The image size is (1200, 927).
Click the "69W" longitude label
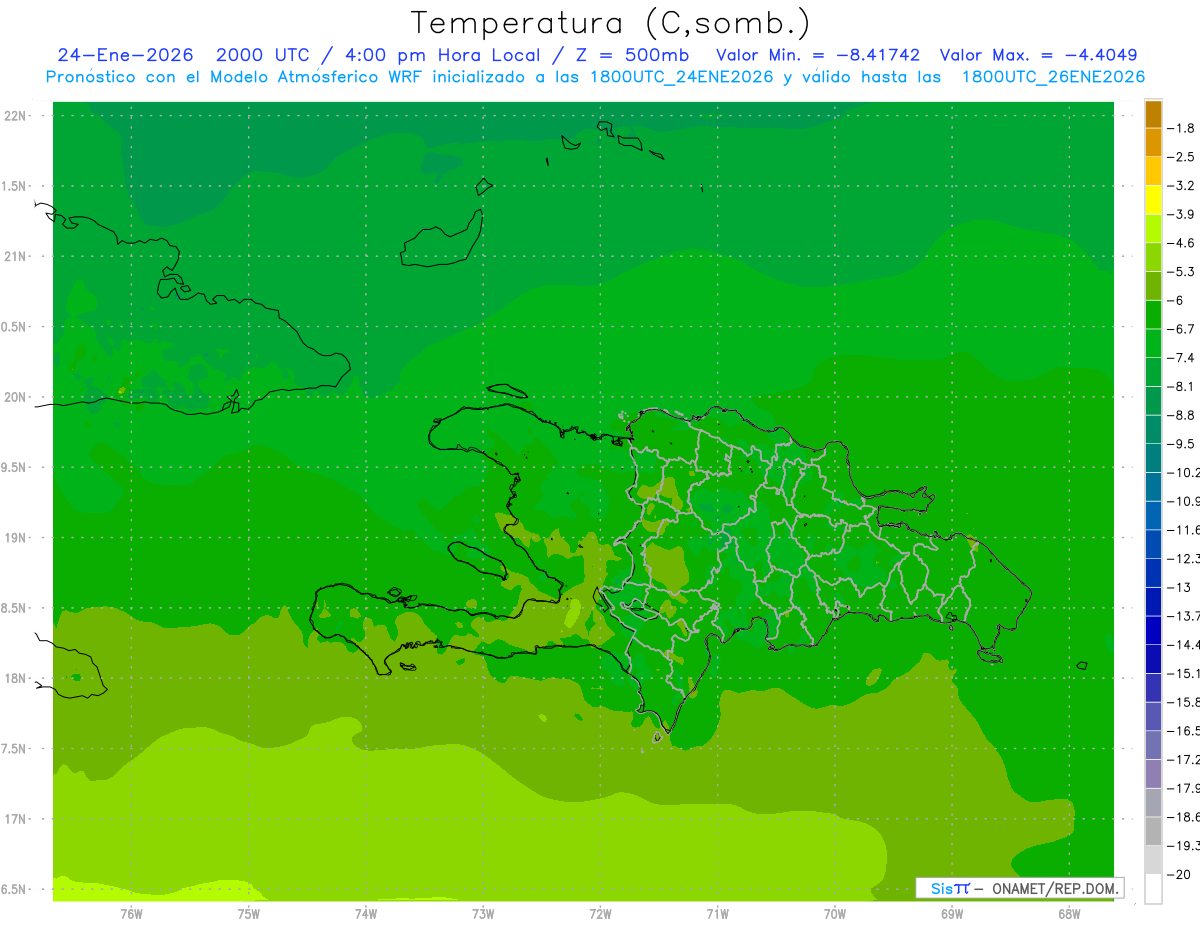click(952, 914)
